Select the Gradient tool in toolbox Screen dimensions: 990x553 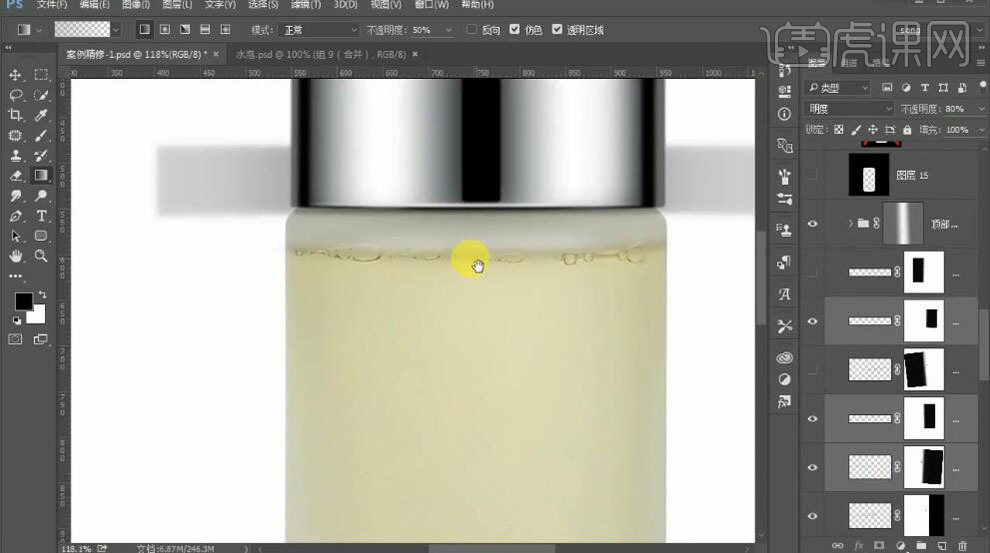coord(41,175)
